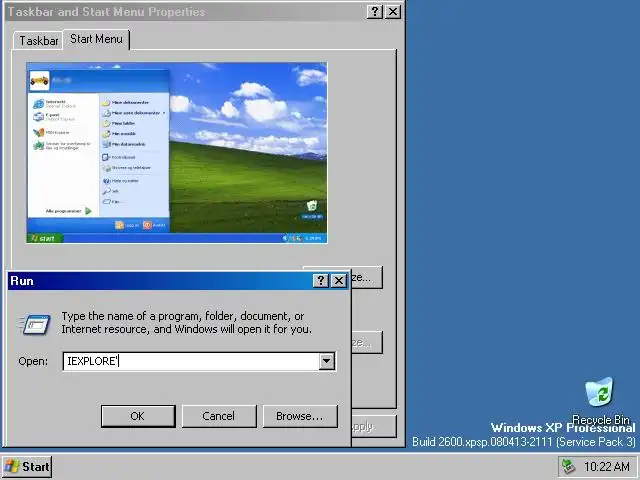The image size is (640, 480).
Task: Click Taskbar Properties help question button
Action: point(375,12)
